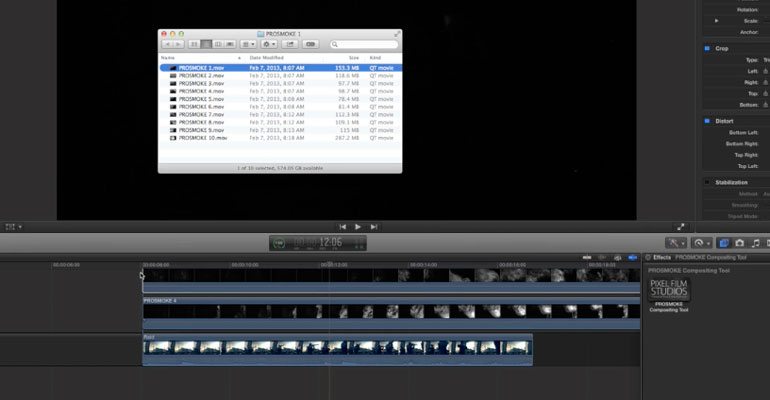This screenshot has width=770, height=400.
Task: Toggle Finder full screen arrows
Action: tap(397, 34)
